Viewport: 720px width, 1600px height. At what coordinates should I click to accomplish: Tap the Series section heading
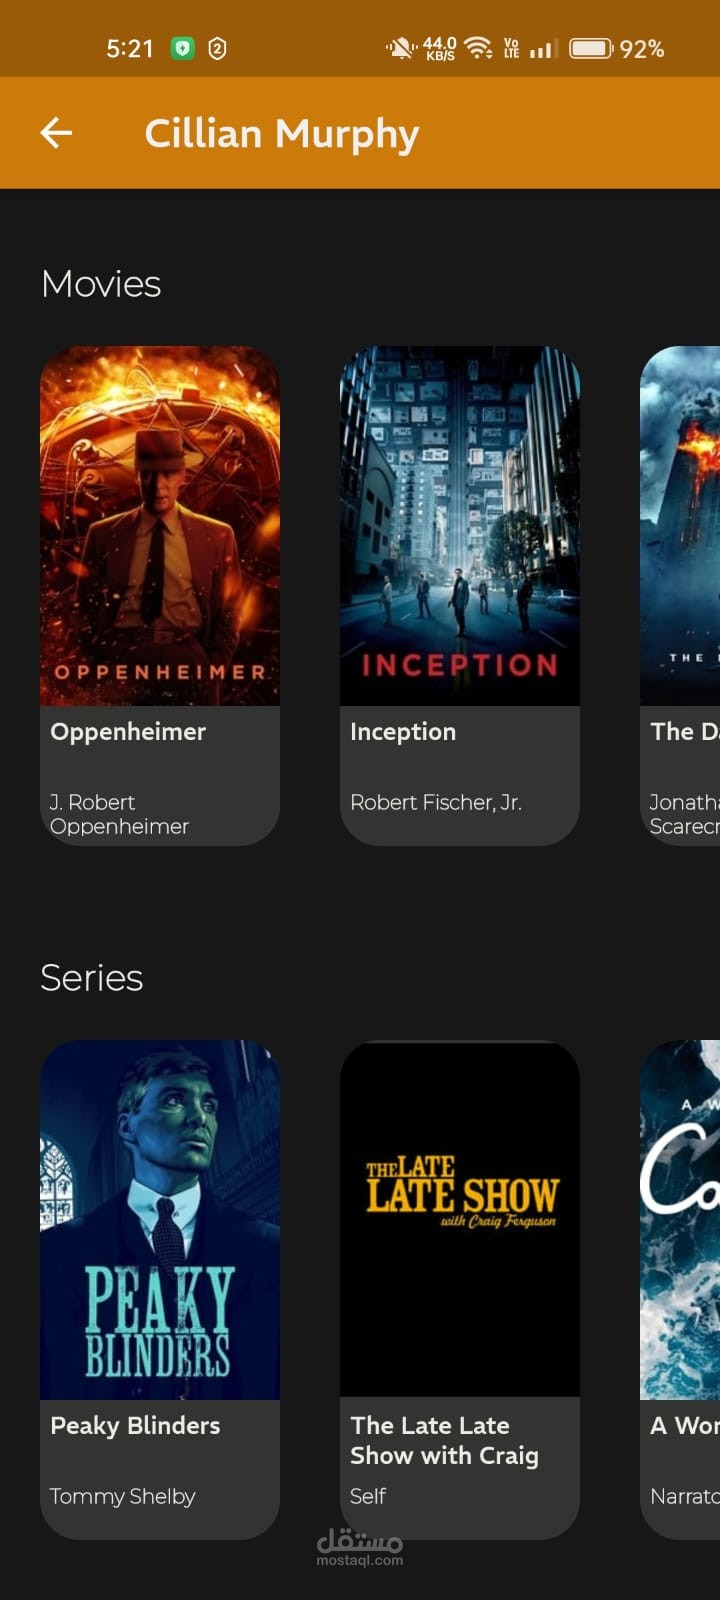(91, 978)
